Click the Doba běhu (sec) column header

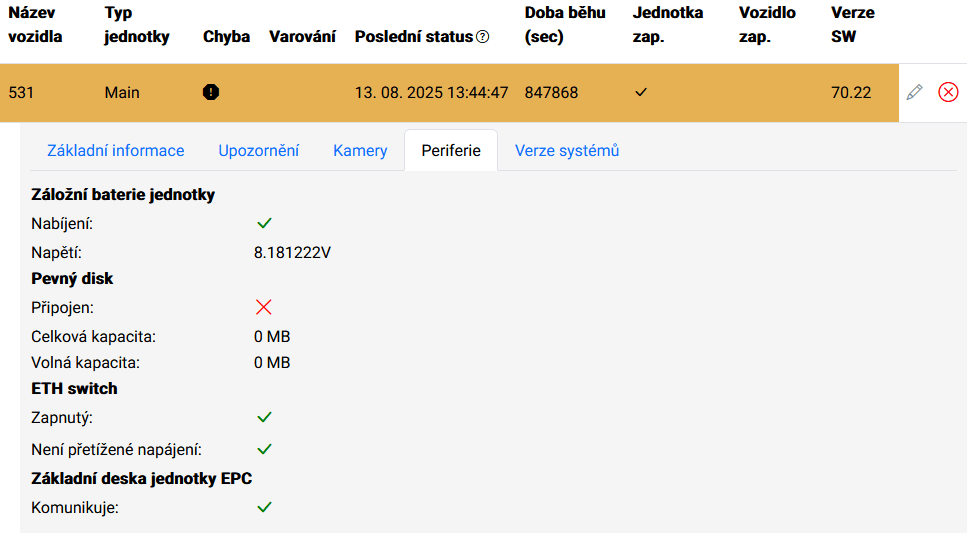coord(565,25)
